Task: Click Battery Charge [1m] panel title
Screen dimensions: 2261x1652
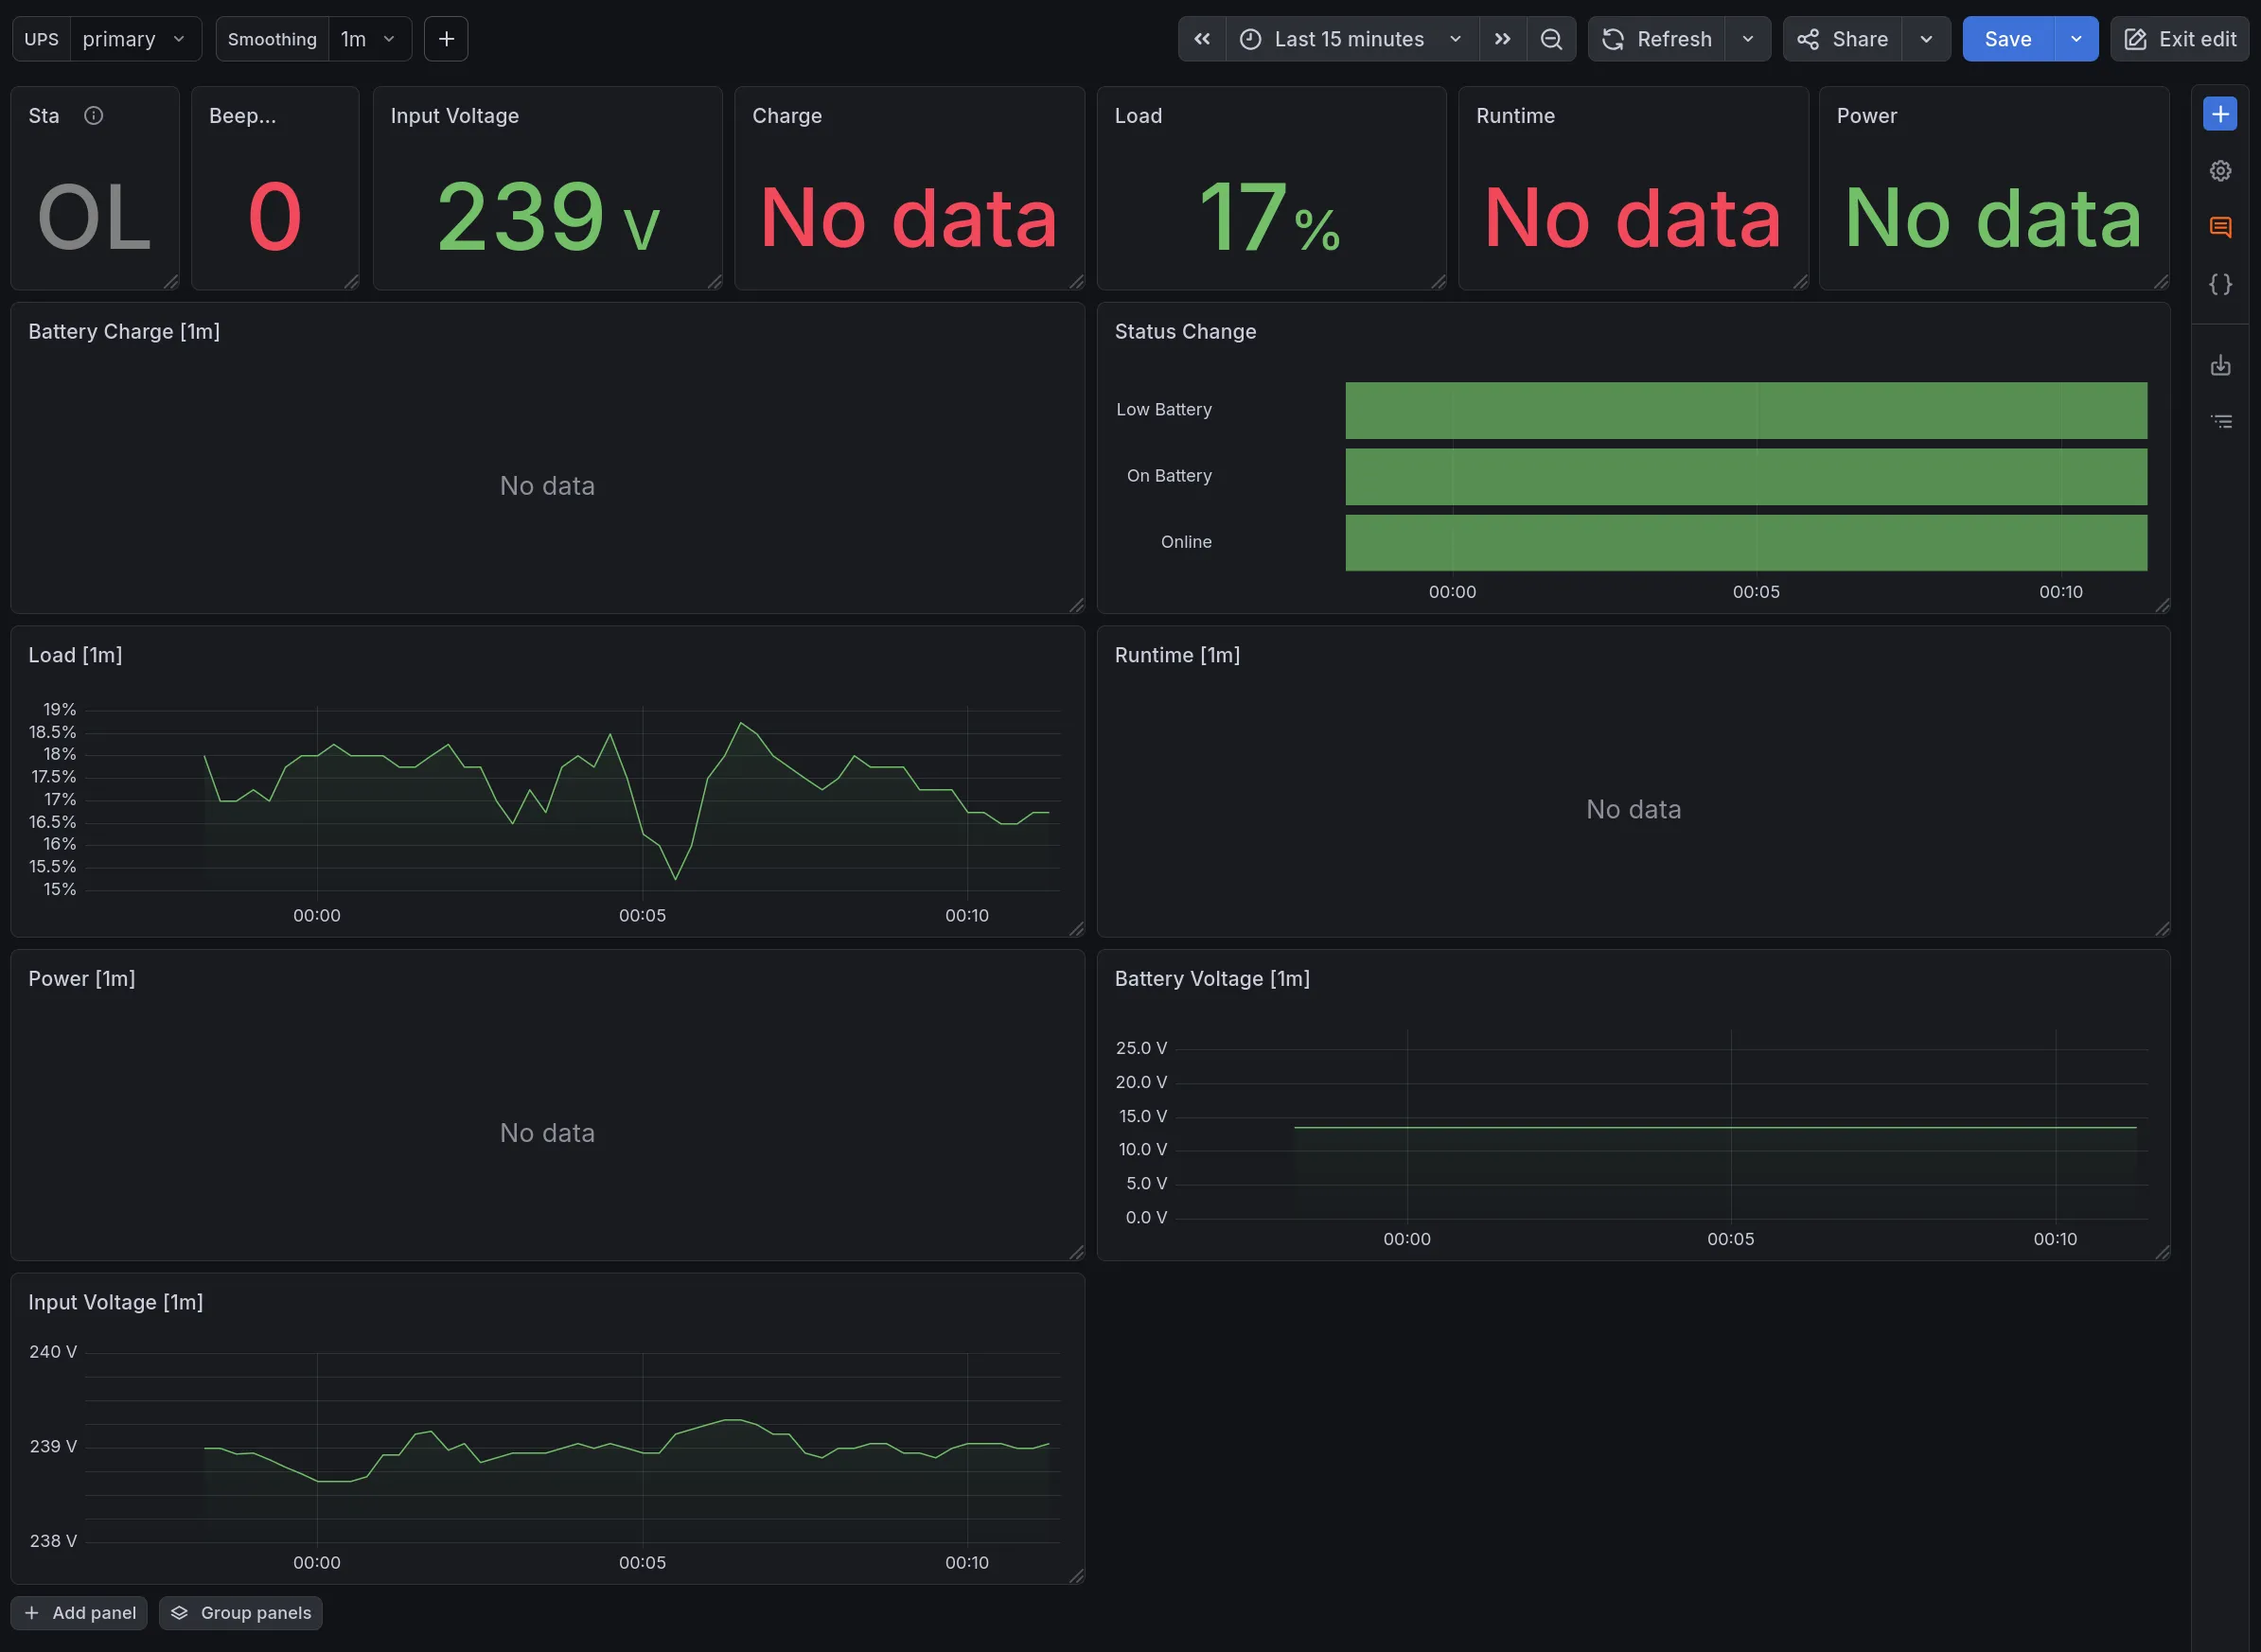Action: 124,332
